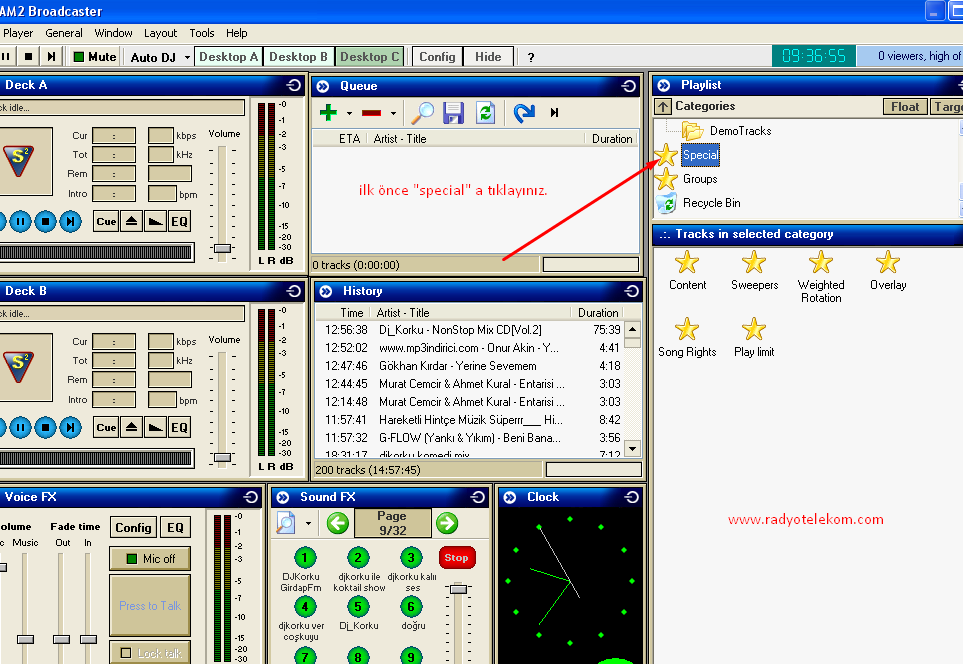Toggle the Mute button in toolbar
The width and height of the screenshot is (963, 664).
coord(95,57)
